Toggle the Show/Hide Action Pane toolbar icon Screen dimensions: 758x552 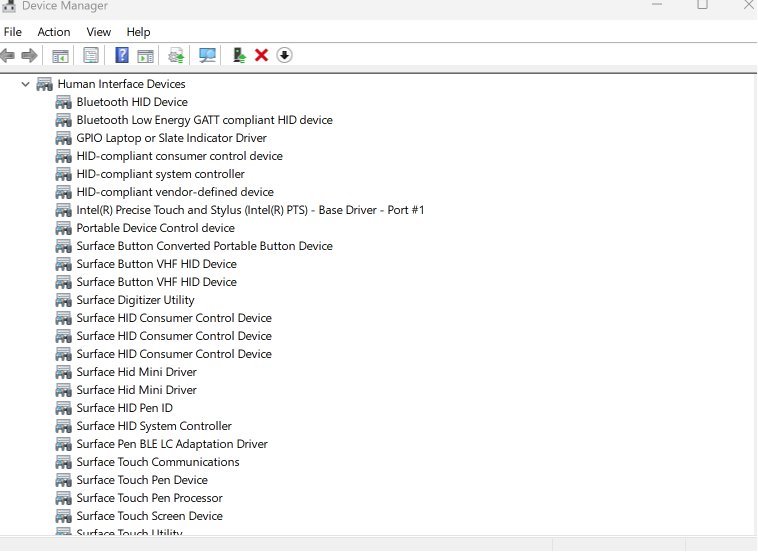[146, 56]
